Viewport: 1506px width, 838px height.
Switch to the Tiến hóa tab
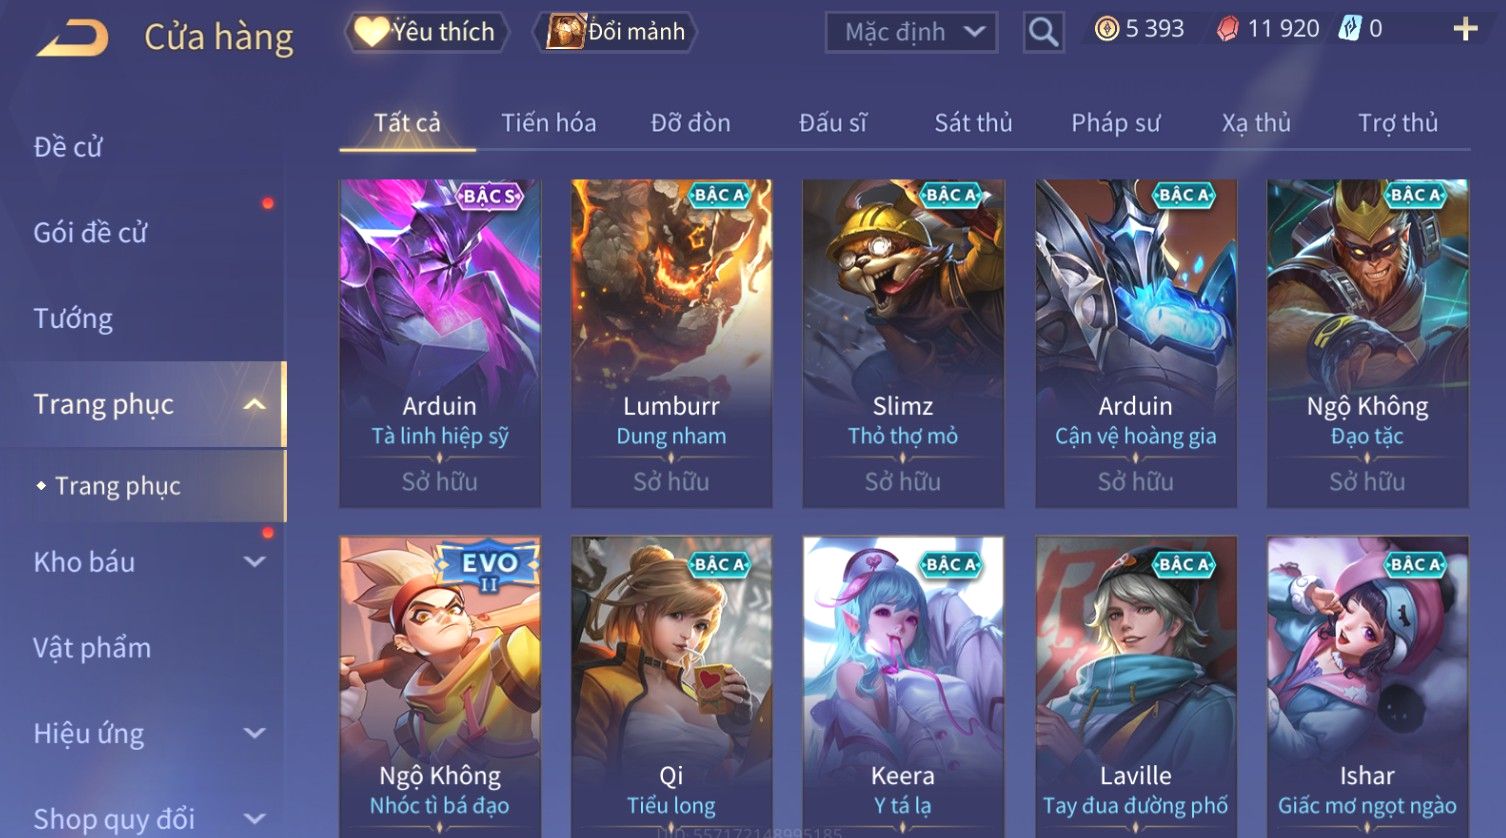[x=548, y=123]
